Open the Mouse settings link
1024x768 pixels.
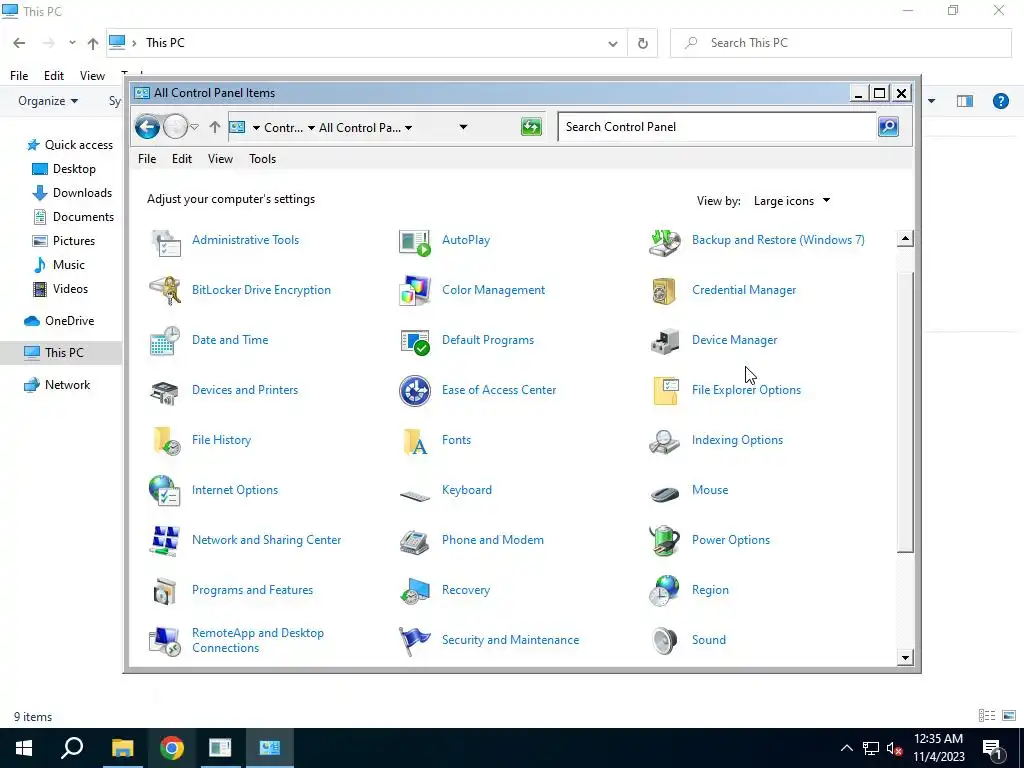coord(710,490)
